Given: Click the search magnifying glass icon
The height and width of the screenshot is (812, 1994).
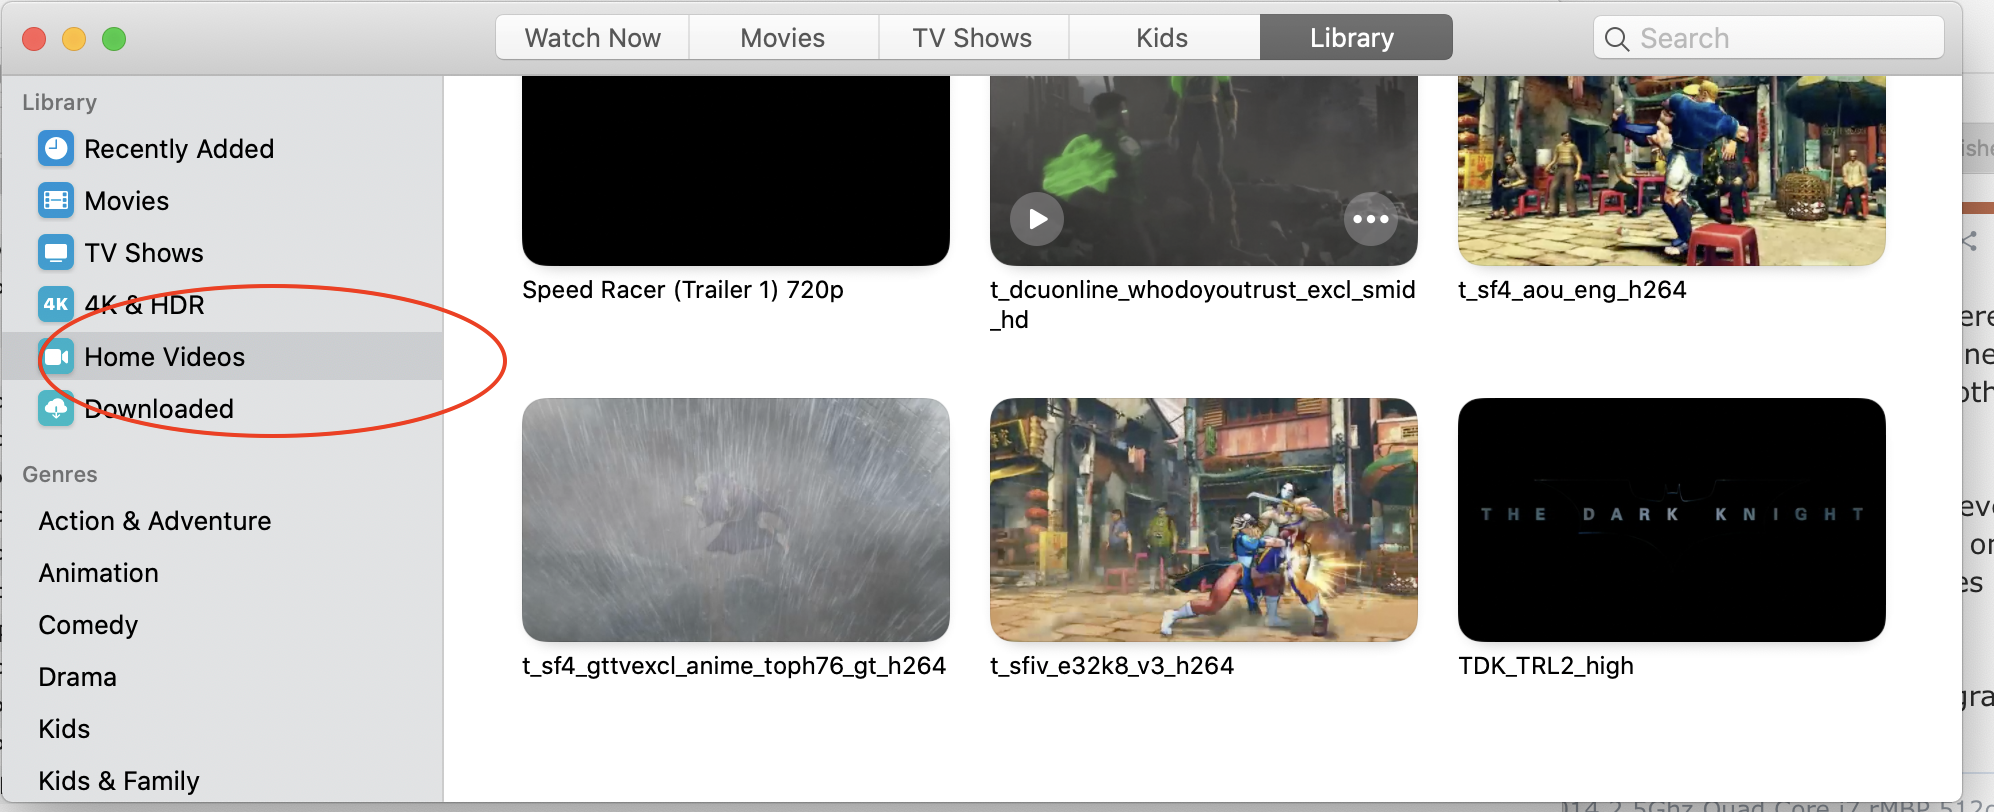Looking at the screenshot, I should click(1616, 39).
